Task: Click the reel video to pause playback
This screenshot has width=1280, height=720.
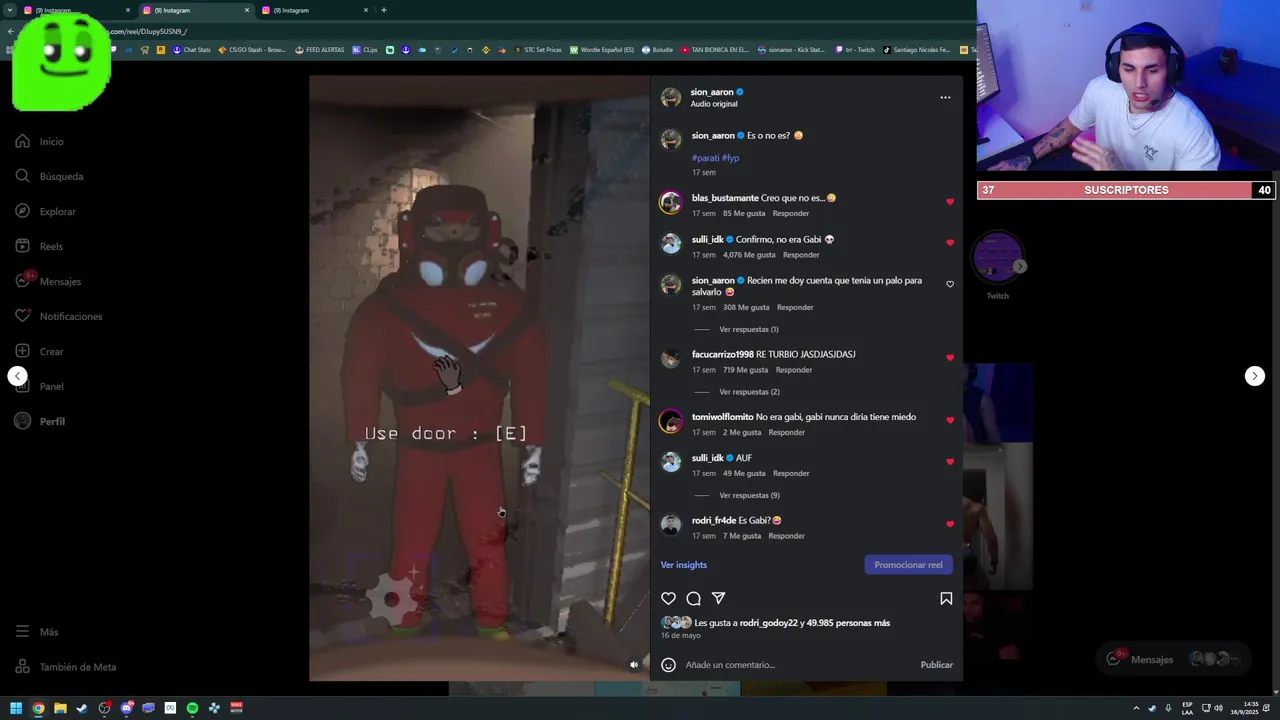Action: 479,378
